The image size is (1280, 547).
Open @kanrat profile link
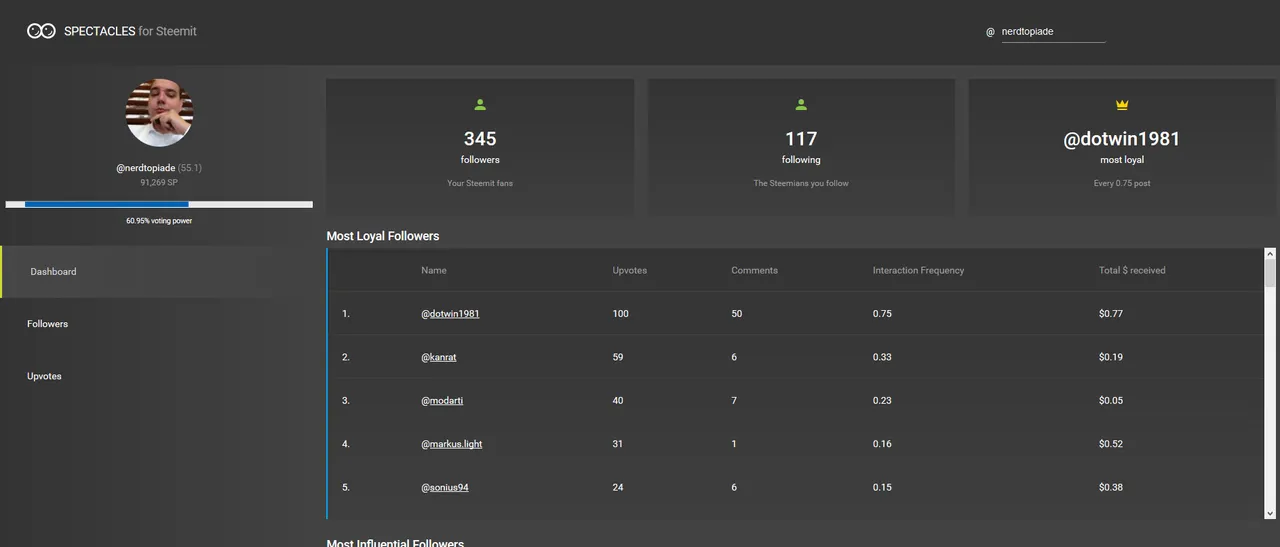[439, 357]
